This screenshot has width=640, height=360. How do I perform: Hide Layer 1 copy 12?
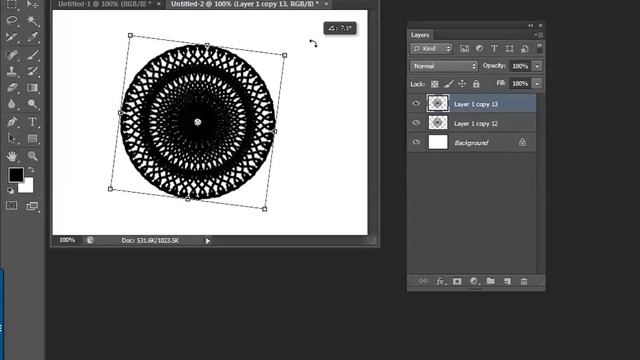click(x=416, y=123)
